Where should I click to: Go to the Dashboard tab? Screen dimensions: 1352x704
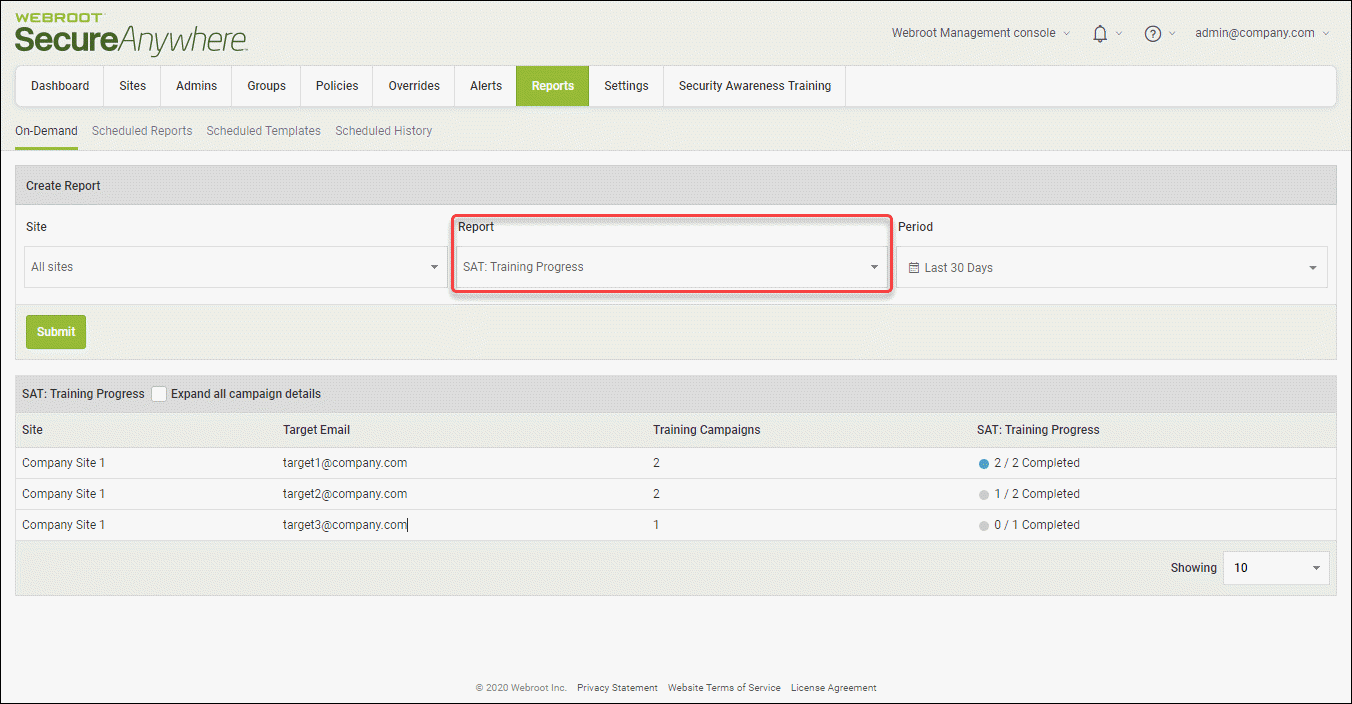60,86
